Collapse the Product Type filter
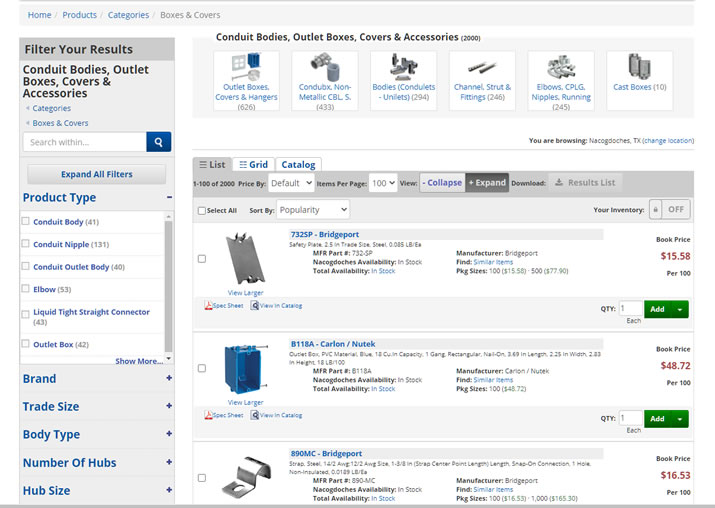This screenshot has width=715, height=508. tap(169, 197)
